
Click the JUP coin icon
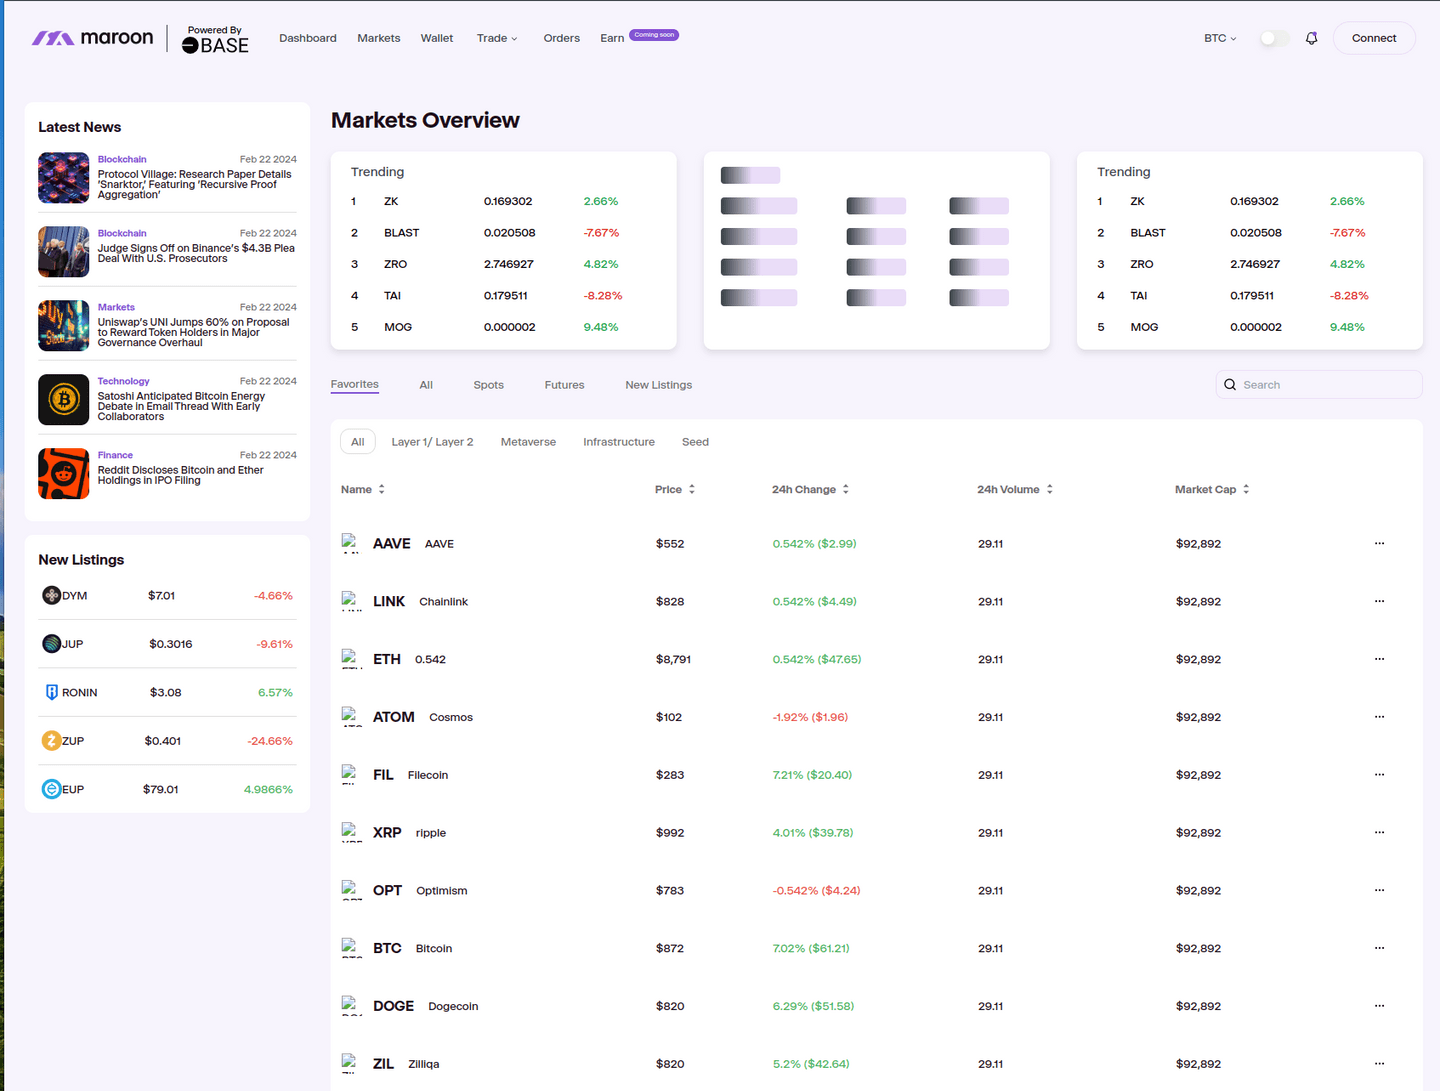pos(52,643)
